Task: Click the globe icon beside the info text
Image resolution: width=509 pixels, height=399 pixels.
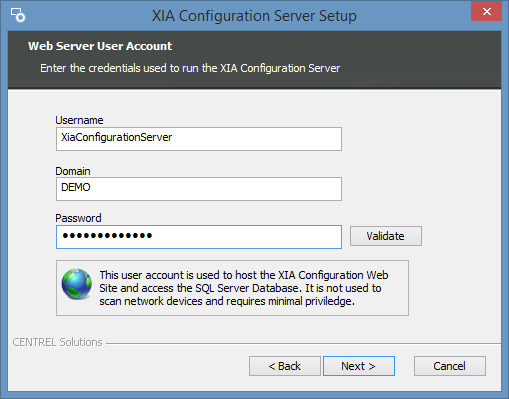Action: click(x=77, y=284)
